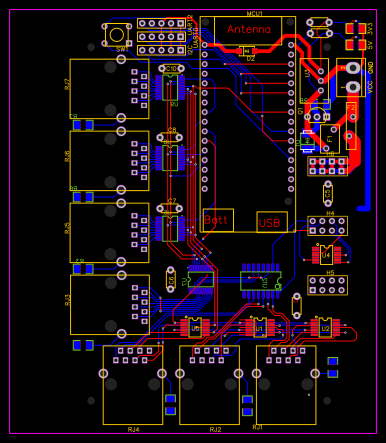Select the RJ2 connector footprint

[x=209, y=385]
